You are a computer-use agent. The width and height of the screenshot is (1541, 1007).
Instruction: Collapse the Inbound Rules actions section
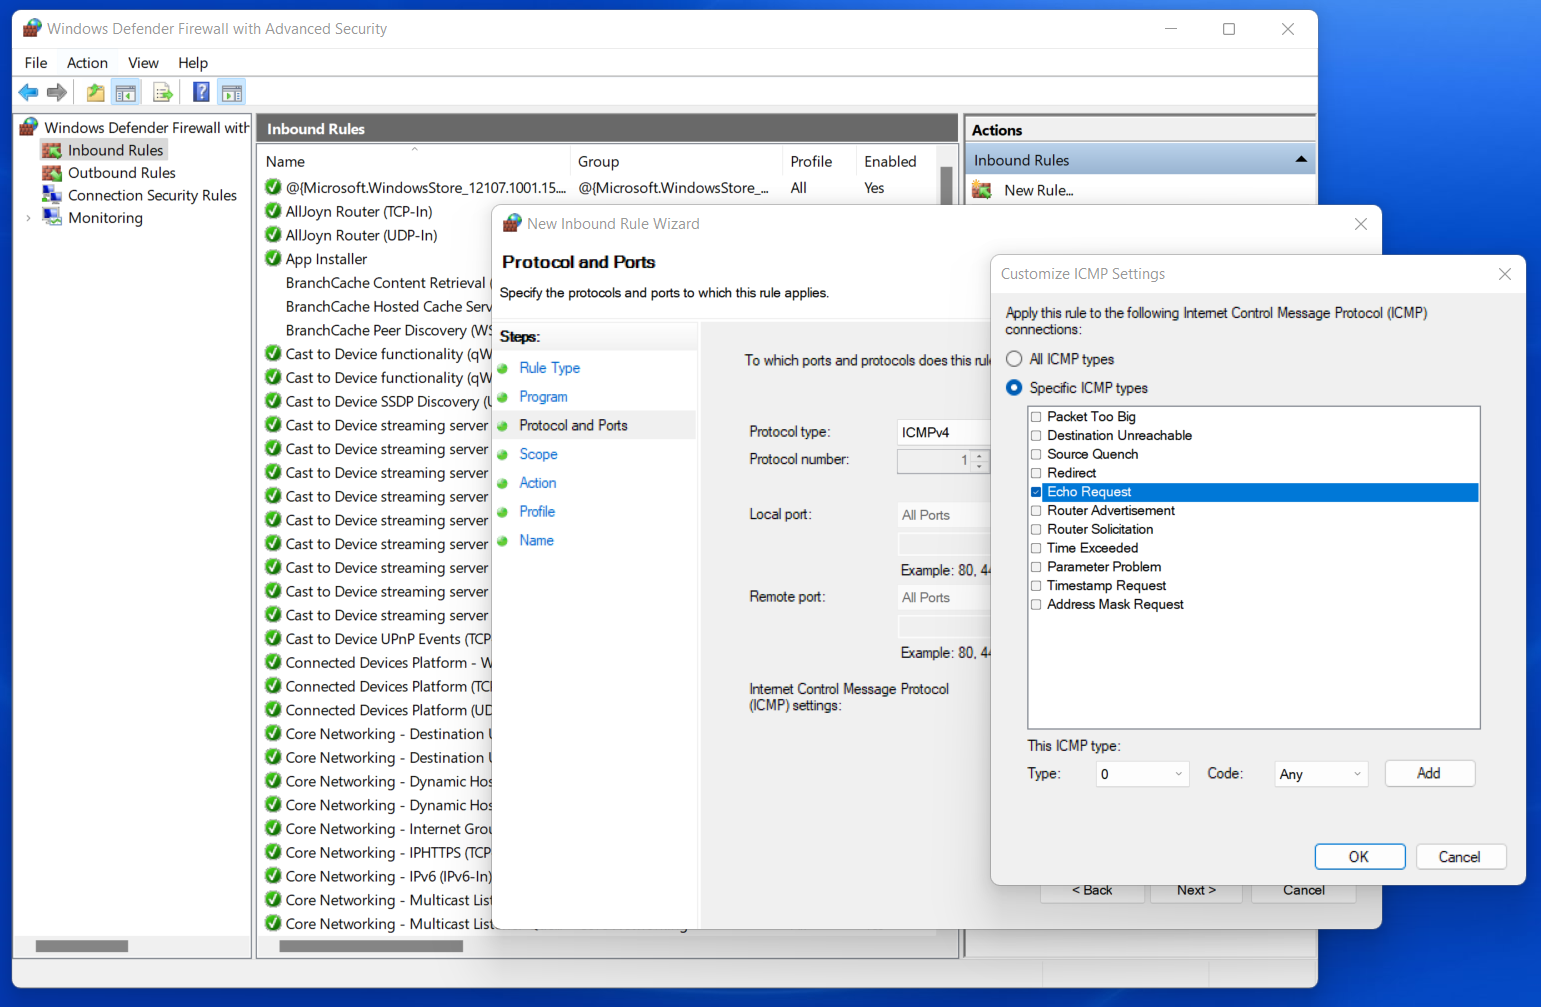click(1301, 160)
